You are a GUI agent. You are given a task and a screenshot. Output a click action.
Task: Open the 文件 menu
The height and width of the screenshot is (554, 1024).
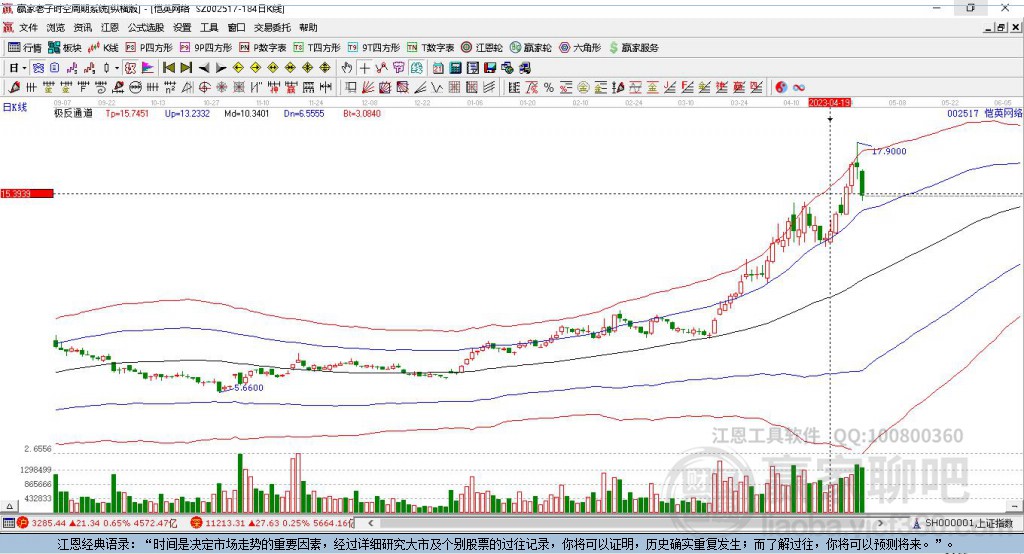[x=28, y=27]
